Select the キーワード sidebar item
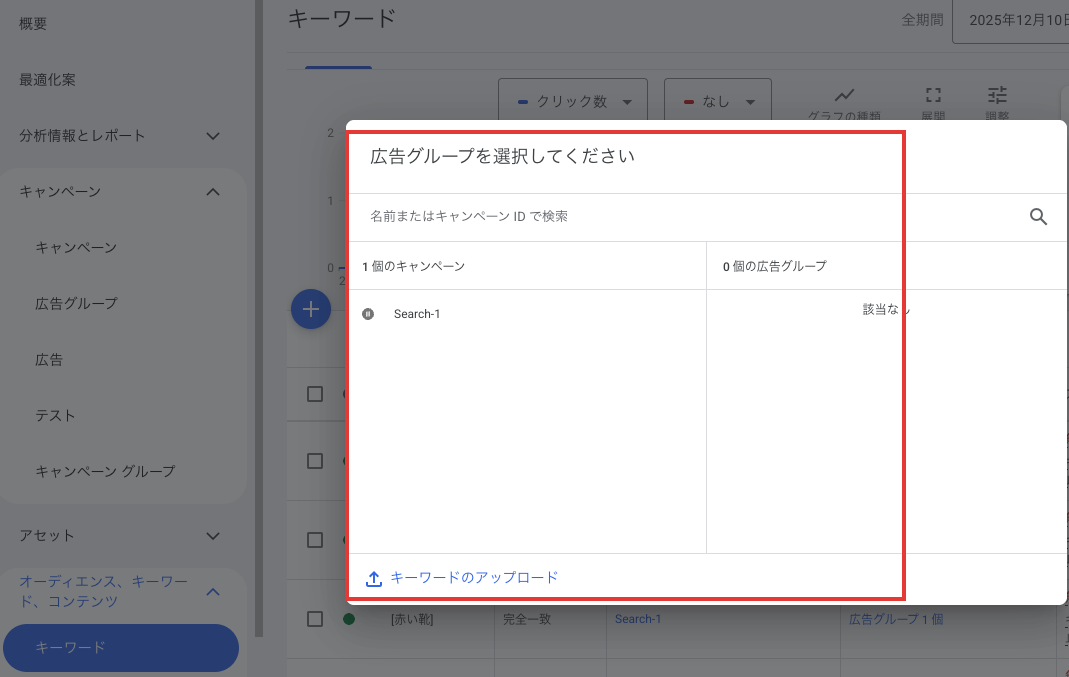This screenshot has height=677, width=1069. tap(121, 648)
